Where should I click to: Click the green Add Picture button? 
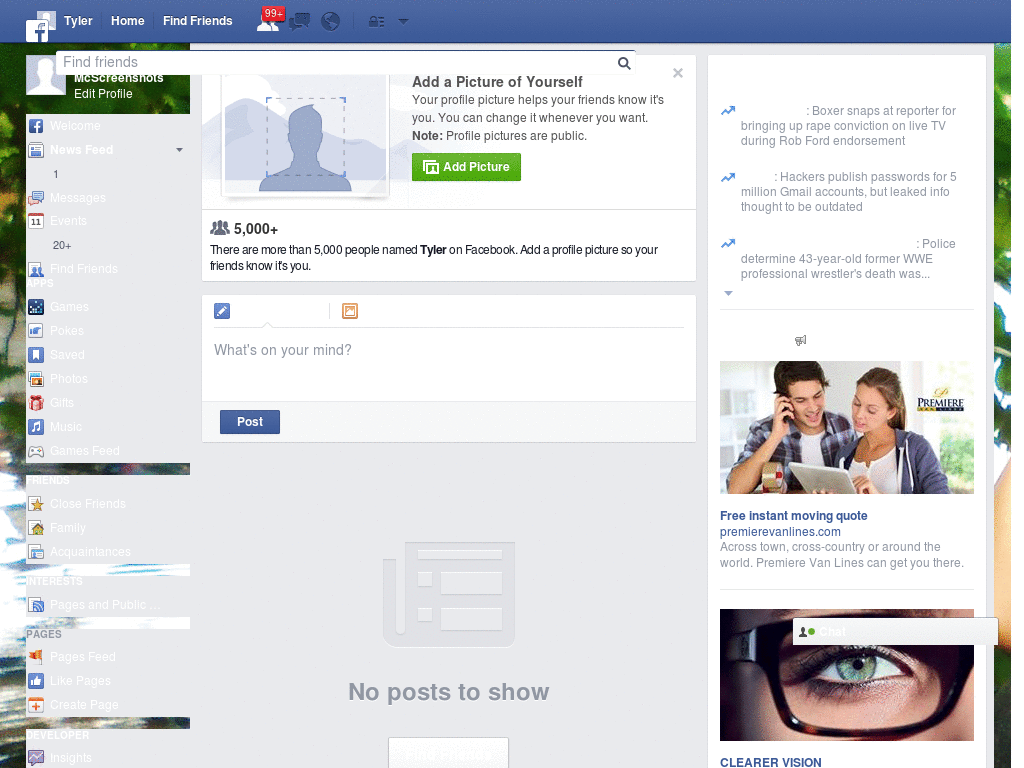click(x=466, y=167)
